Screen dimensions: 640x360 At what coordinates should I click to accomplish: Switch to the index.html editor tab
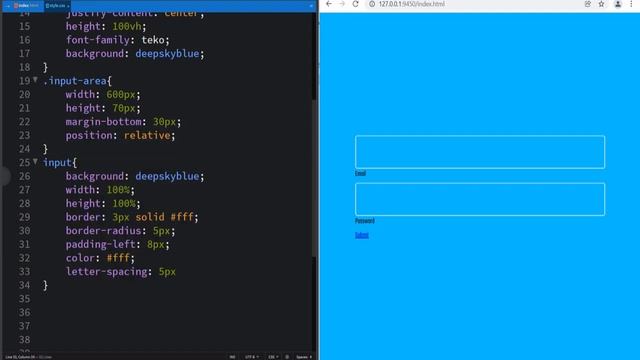coord(26,6)
